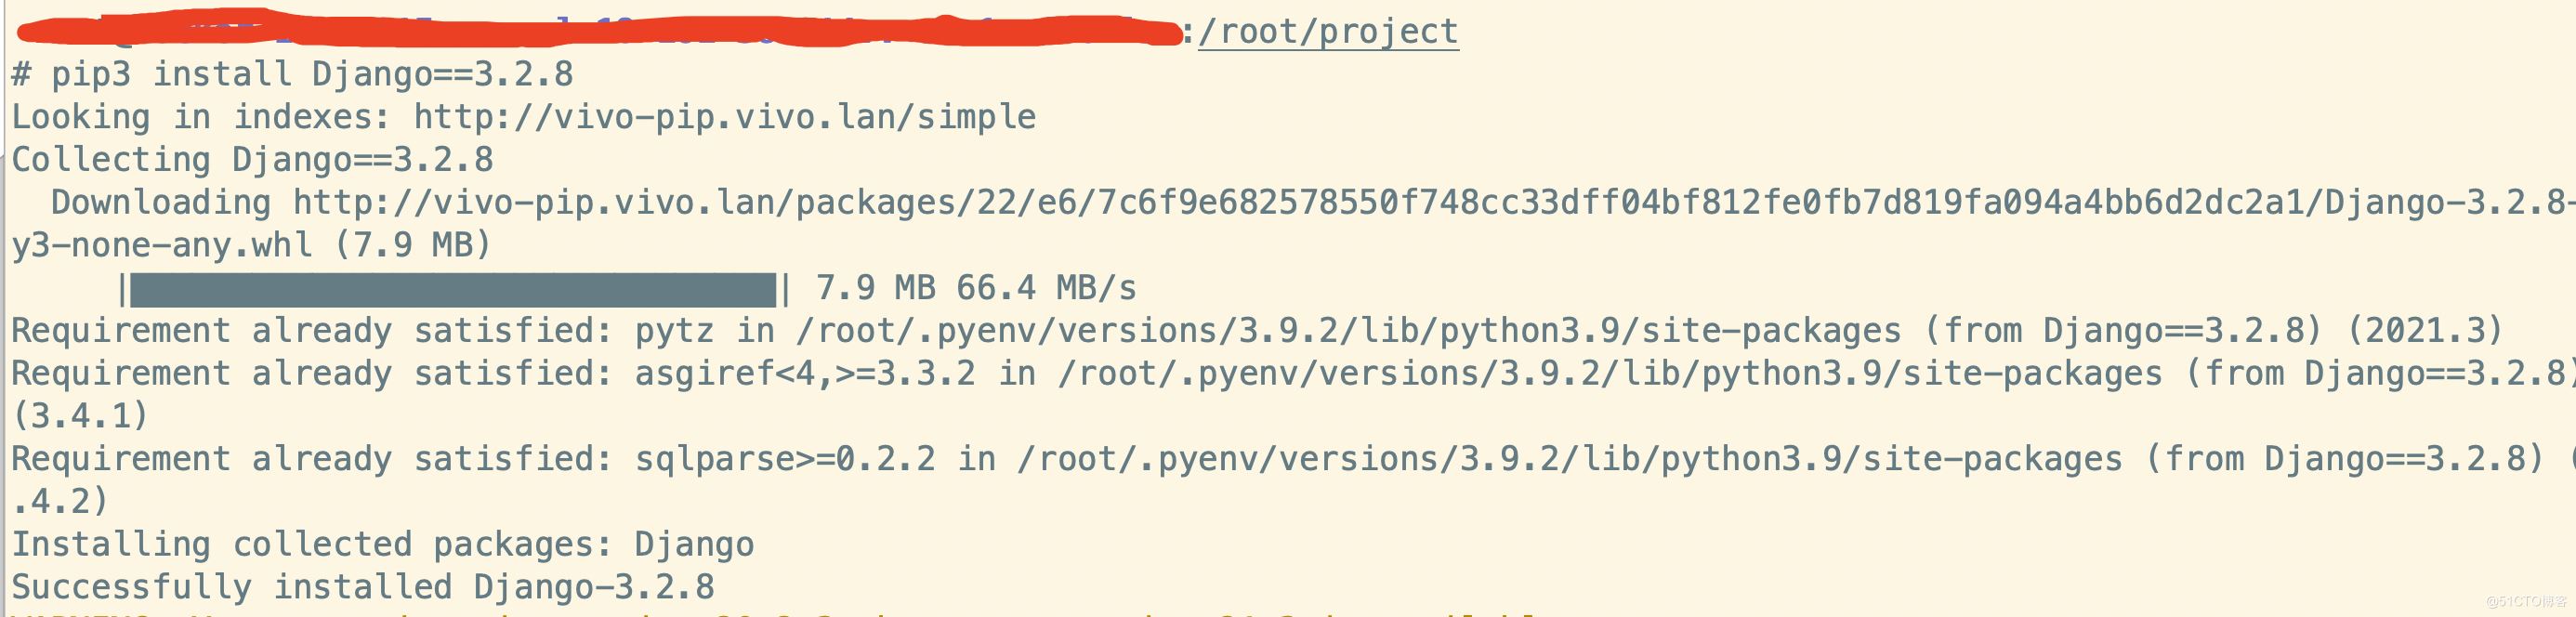
Task: Click the asgiref version (3.4.1)
Action: [80, 416]
